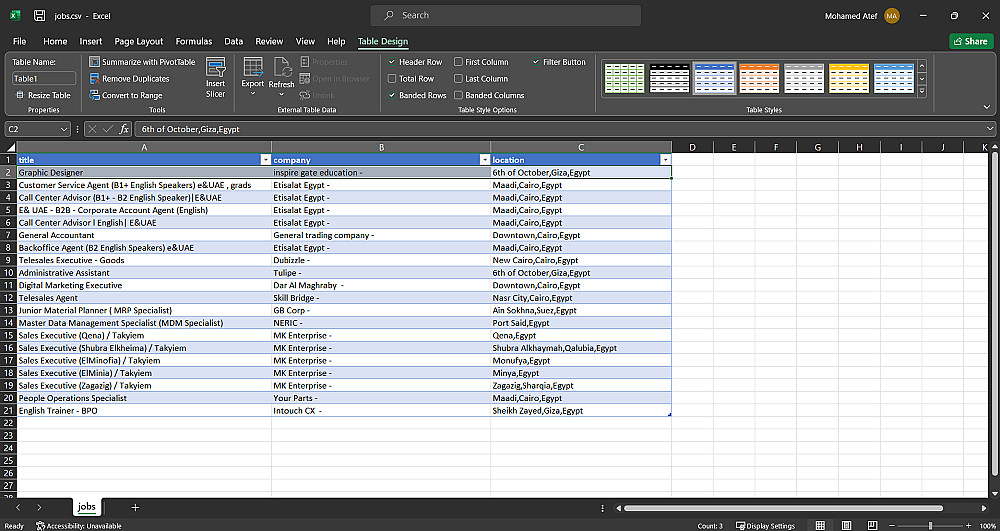Open the File menu
The width and height of the screenshot is (1000, 531).
(x=20, y=41)
